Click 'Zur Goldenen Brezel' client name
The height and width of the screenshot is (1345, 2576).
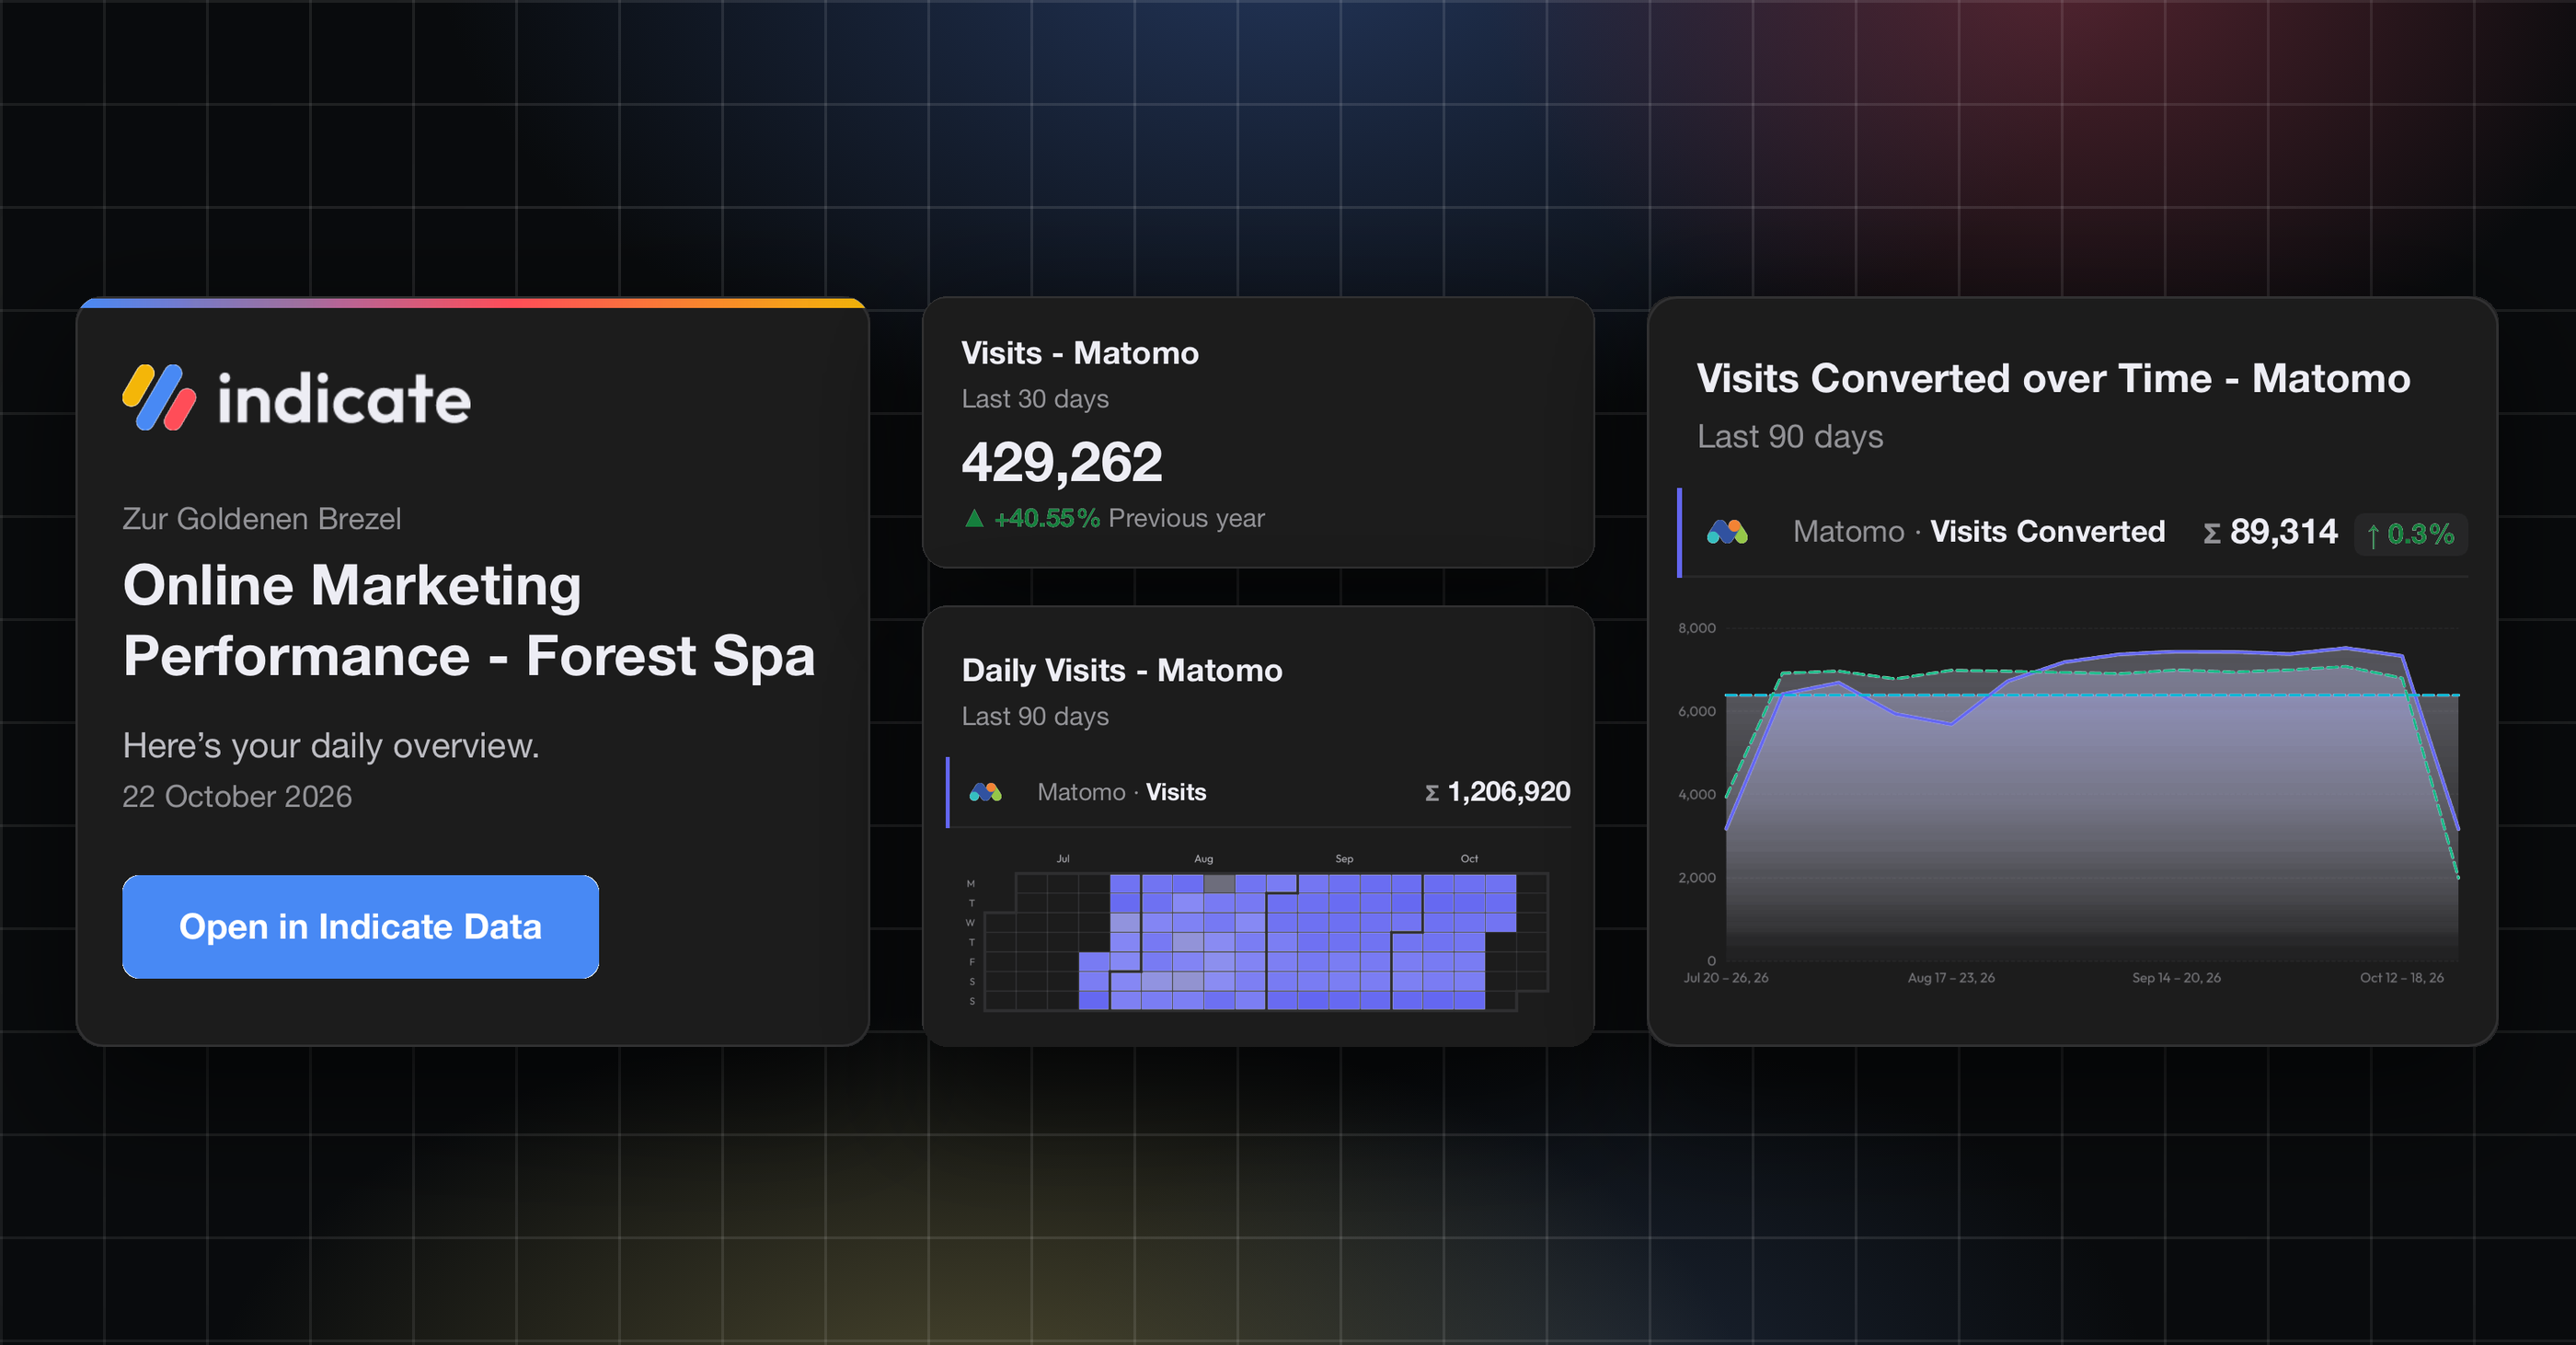[x=261, y=519]
